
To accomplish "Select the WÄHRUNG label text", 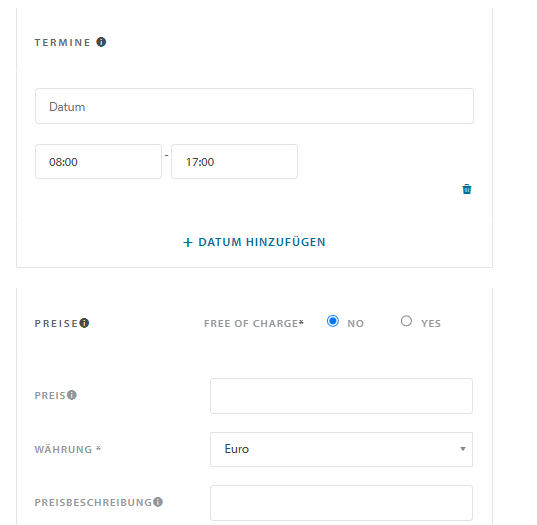I will click(x=63, y=449).
